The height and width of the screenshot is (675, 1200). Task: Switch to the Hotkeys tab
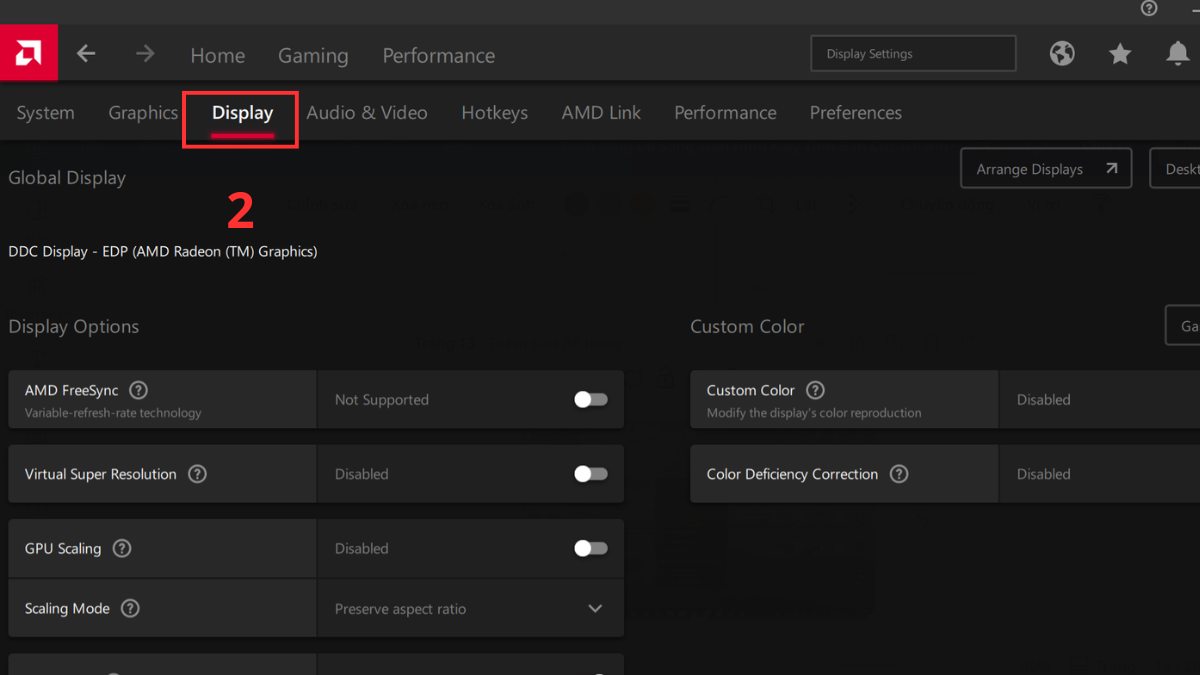[494, 113]
